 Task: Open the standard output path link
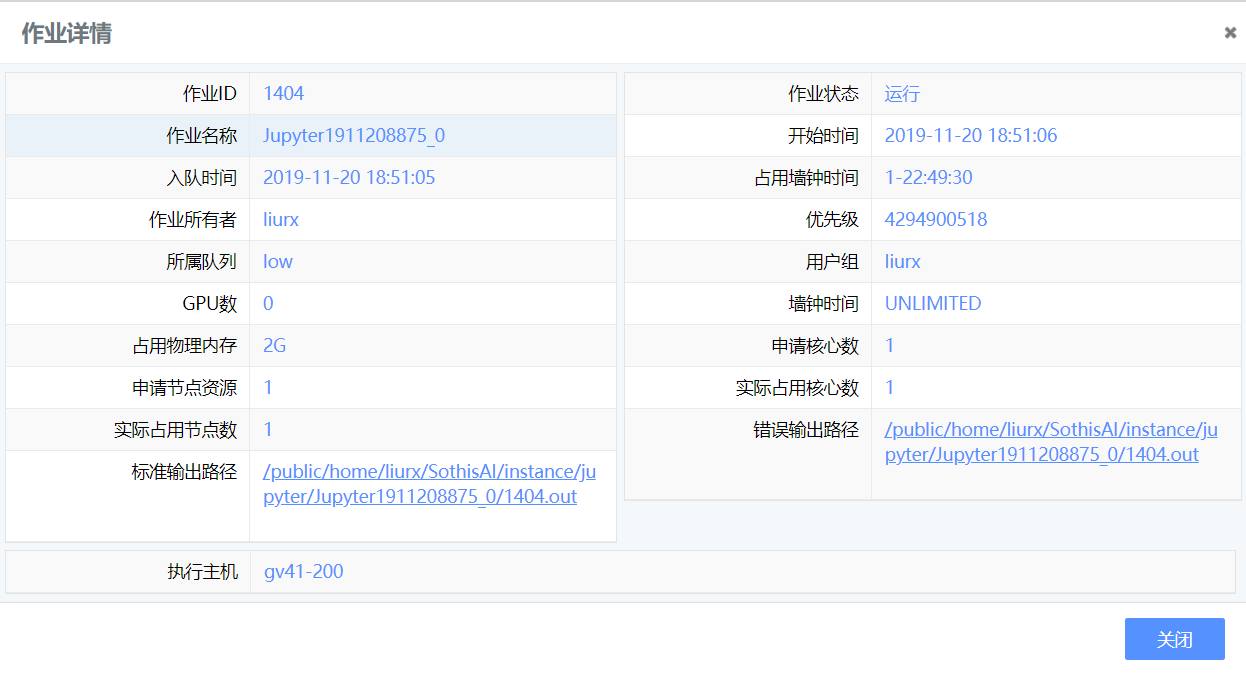(x=429, y=484)
